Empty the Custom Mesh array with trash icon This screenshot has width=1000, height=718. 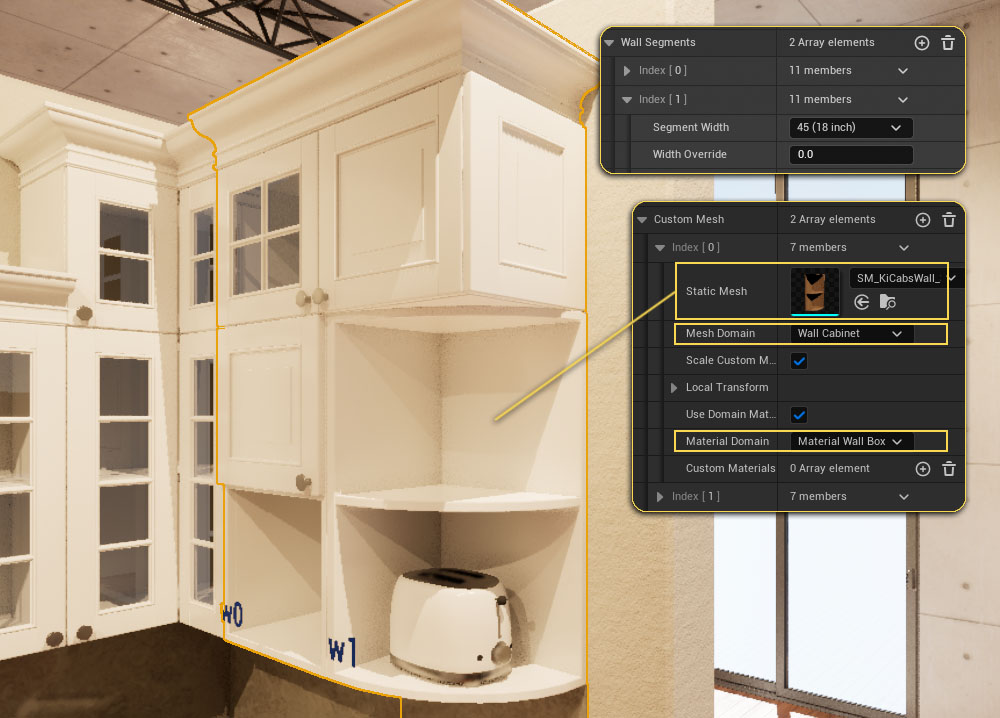tap(949, 220)
